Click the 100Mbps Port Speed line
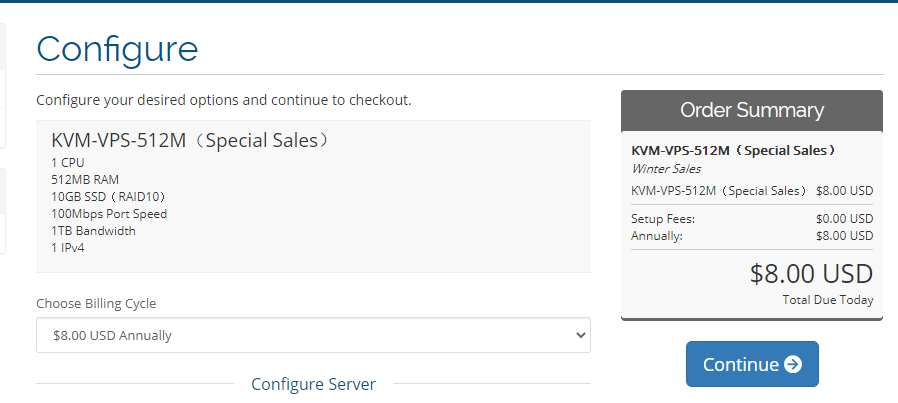 pyautogui.click(x=109, y=213)
